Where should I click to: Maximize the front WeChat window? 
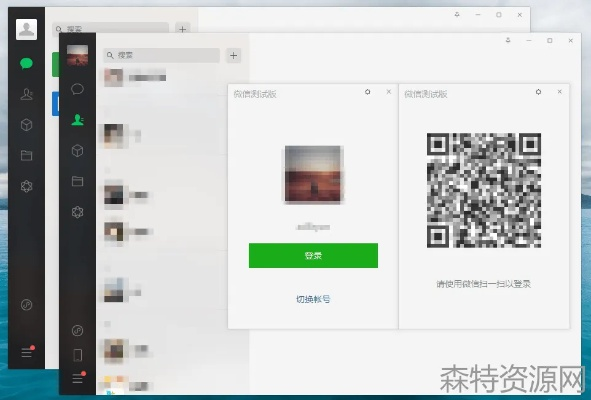[550, 40]
